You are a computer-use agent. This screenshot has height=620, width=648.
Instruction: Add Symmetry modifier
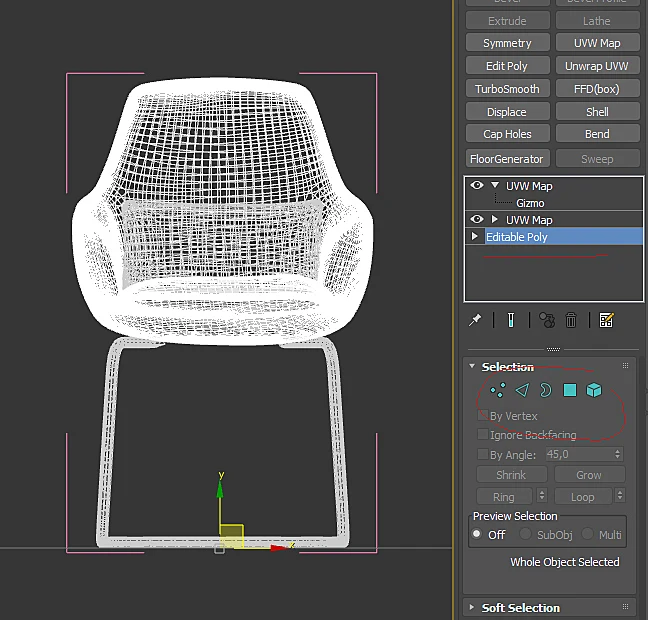507,43
